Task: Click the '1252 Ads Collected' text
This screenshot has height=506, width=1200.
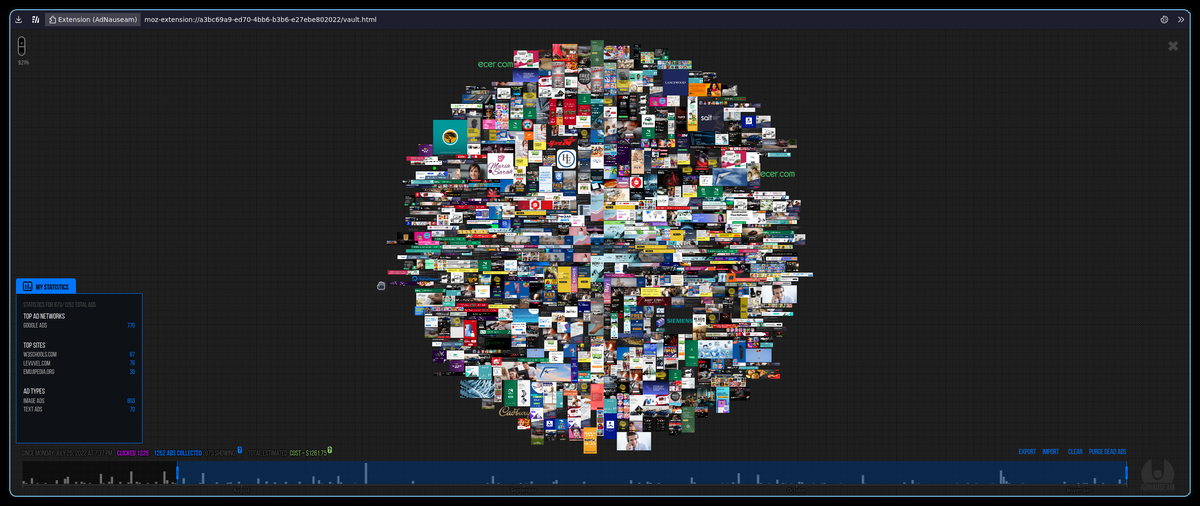Action: pos(178,452)
